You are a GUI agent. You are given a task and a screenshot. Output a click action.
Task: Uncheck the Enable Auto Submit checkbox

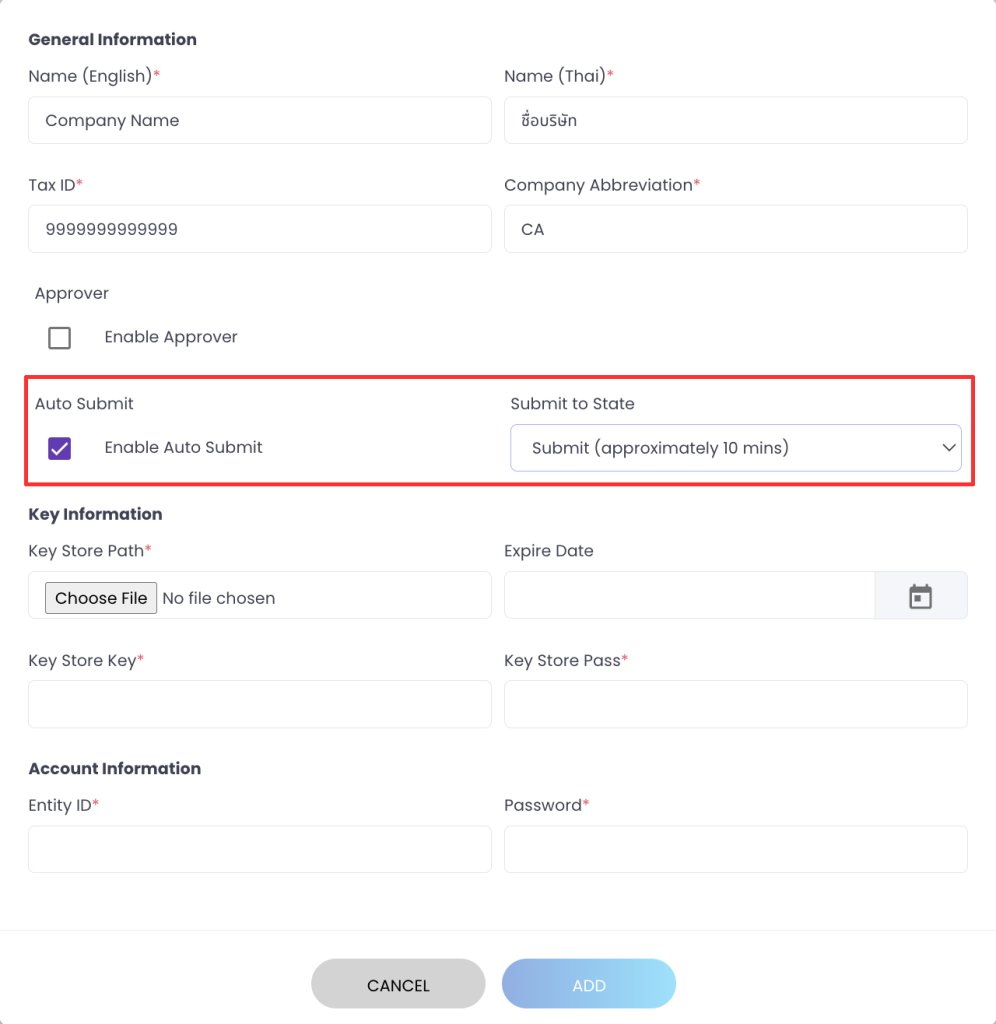60,448
